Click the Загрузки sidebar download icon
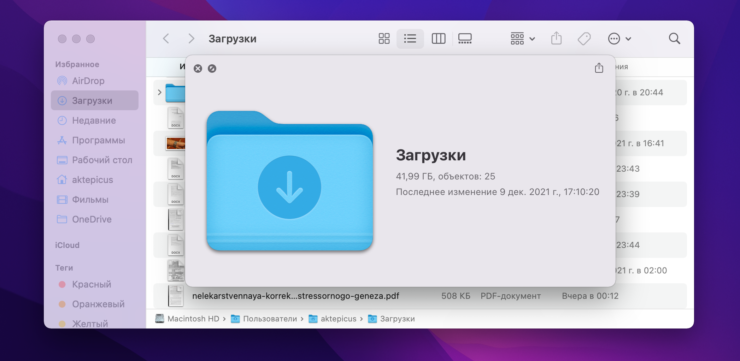The height and width of the screenshot is (361, 740). [62, 101]
